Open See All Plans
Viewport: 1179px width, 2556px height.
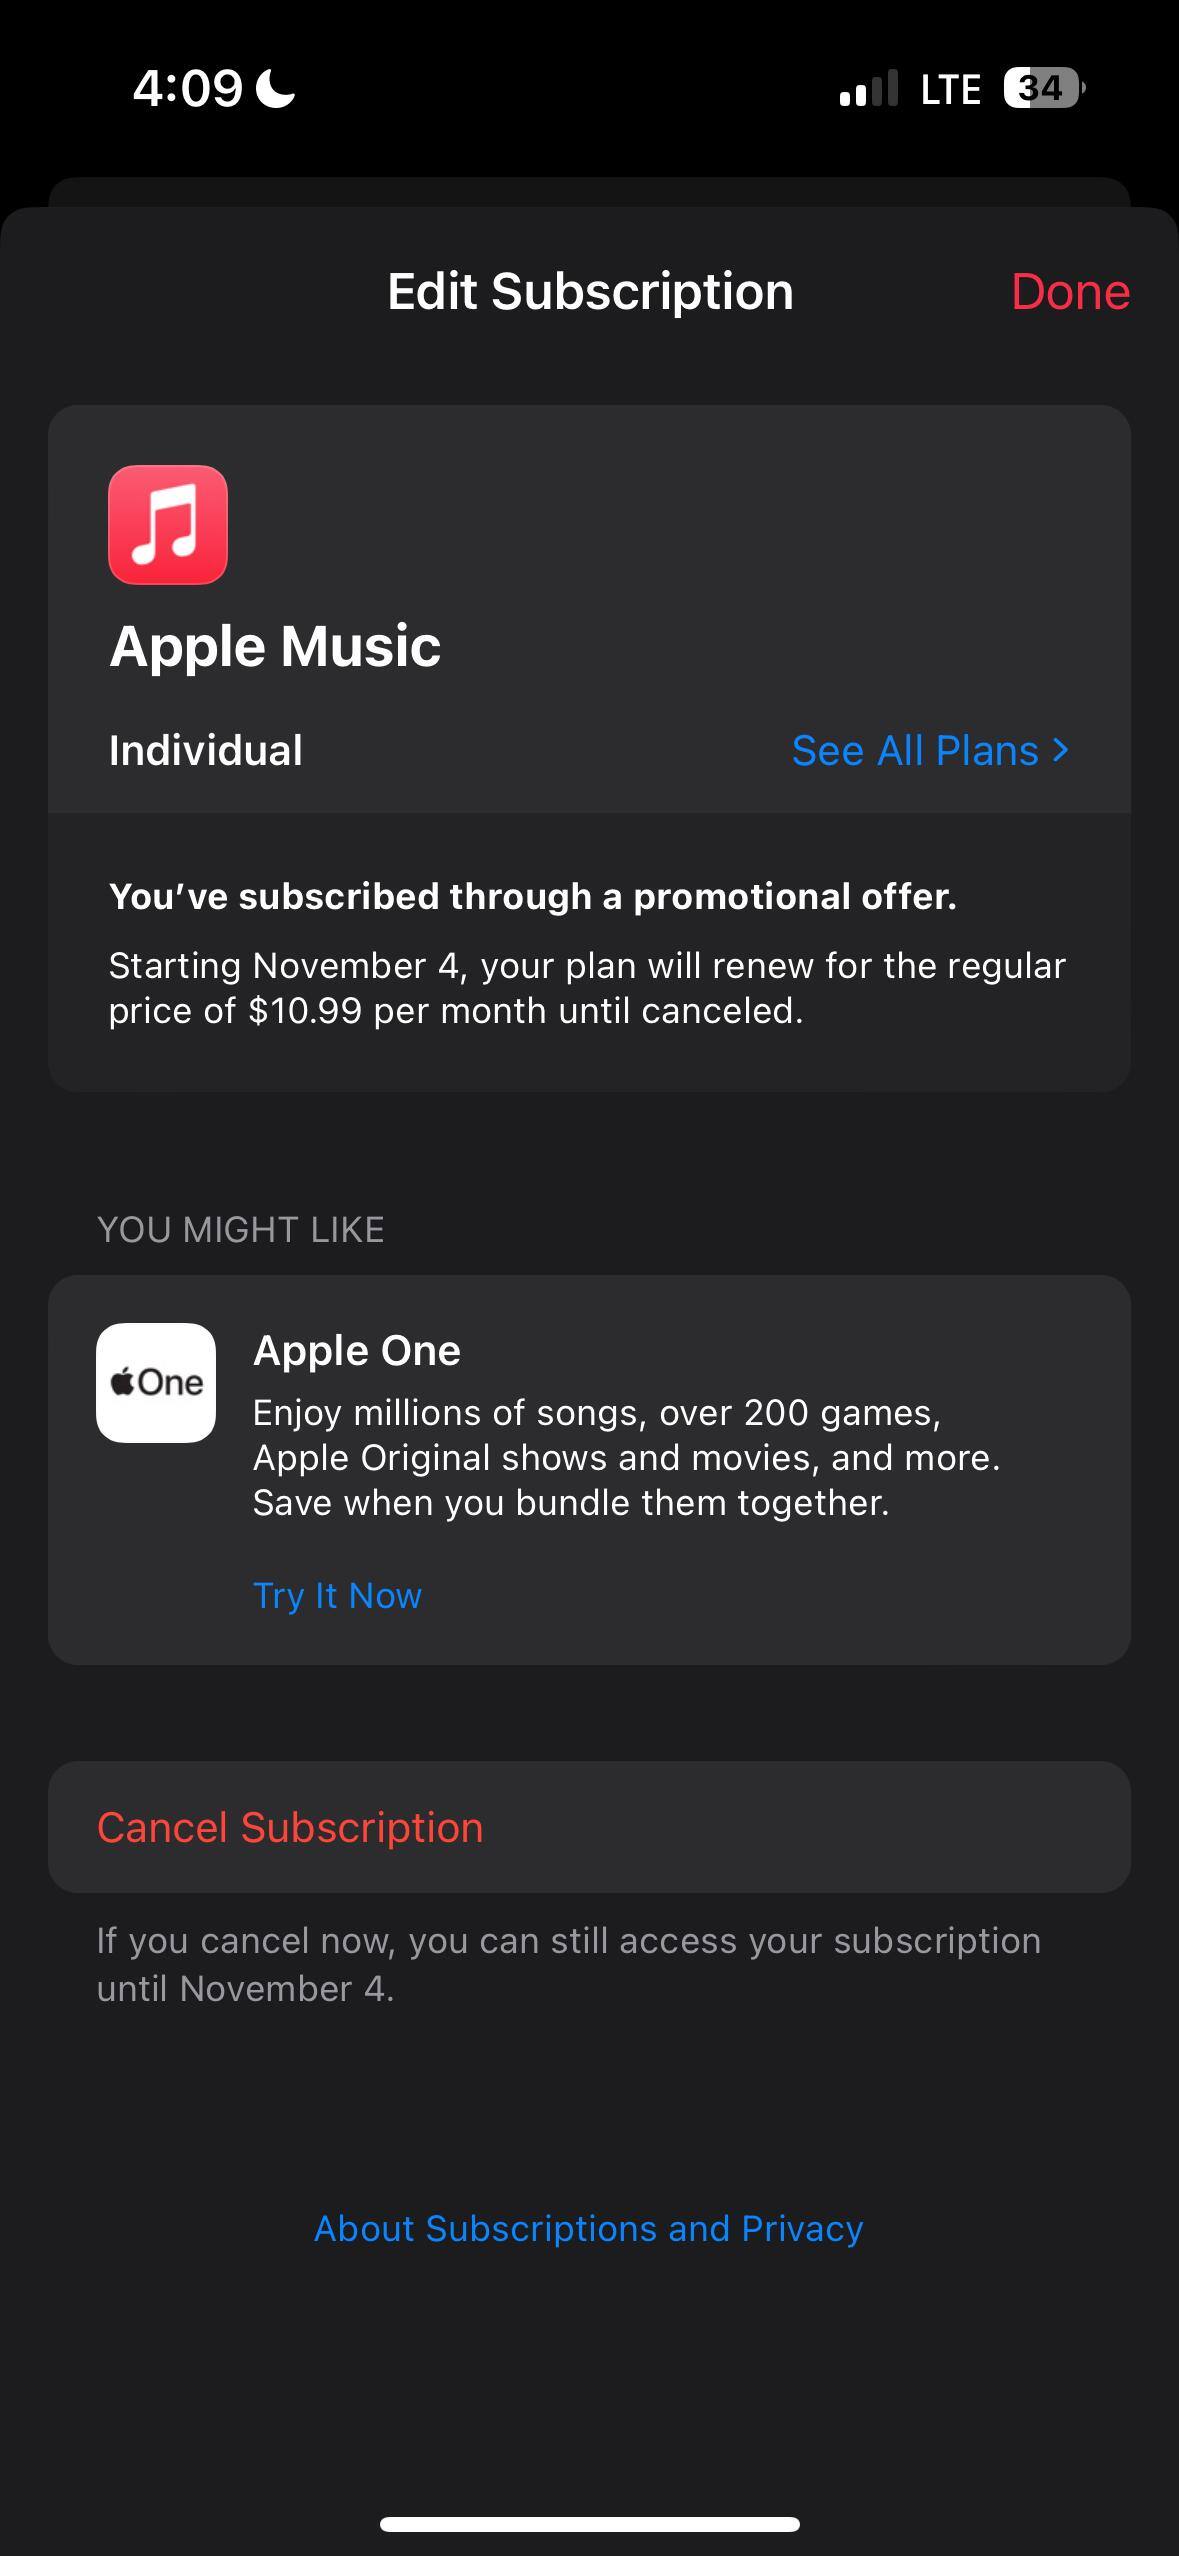tap(915, 751)
